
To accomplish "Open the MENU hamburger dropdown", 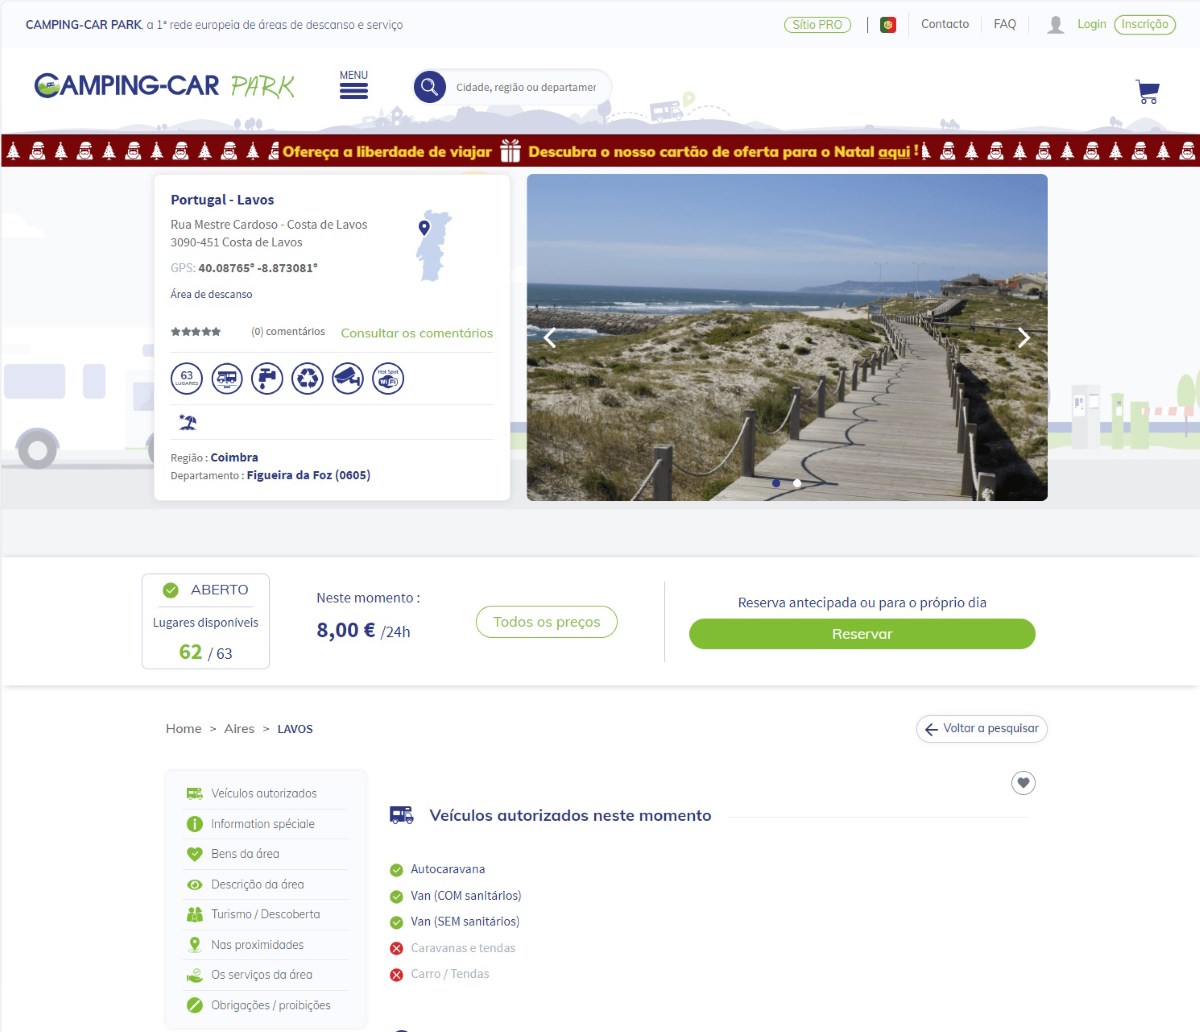I will [353, 85].
